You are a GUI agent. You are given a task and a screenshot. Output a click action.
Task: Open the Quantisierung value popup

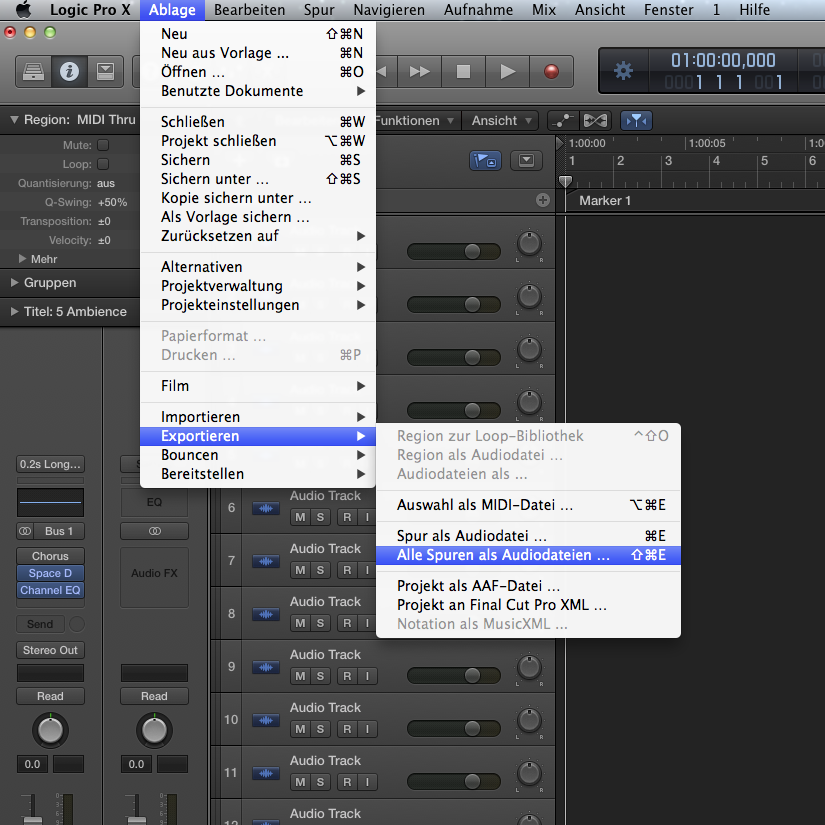(106, 183)
